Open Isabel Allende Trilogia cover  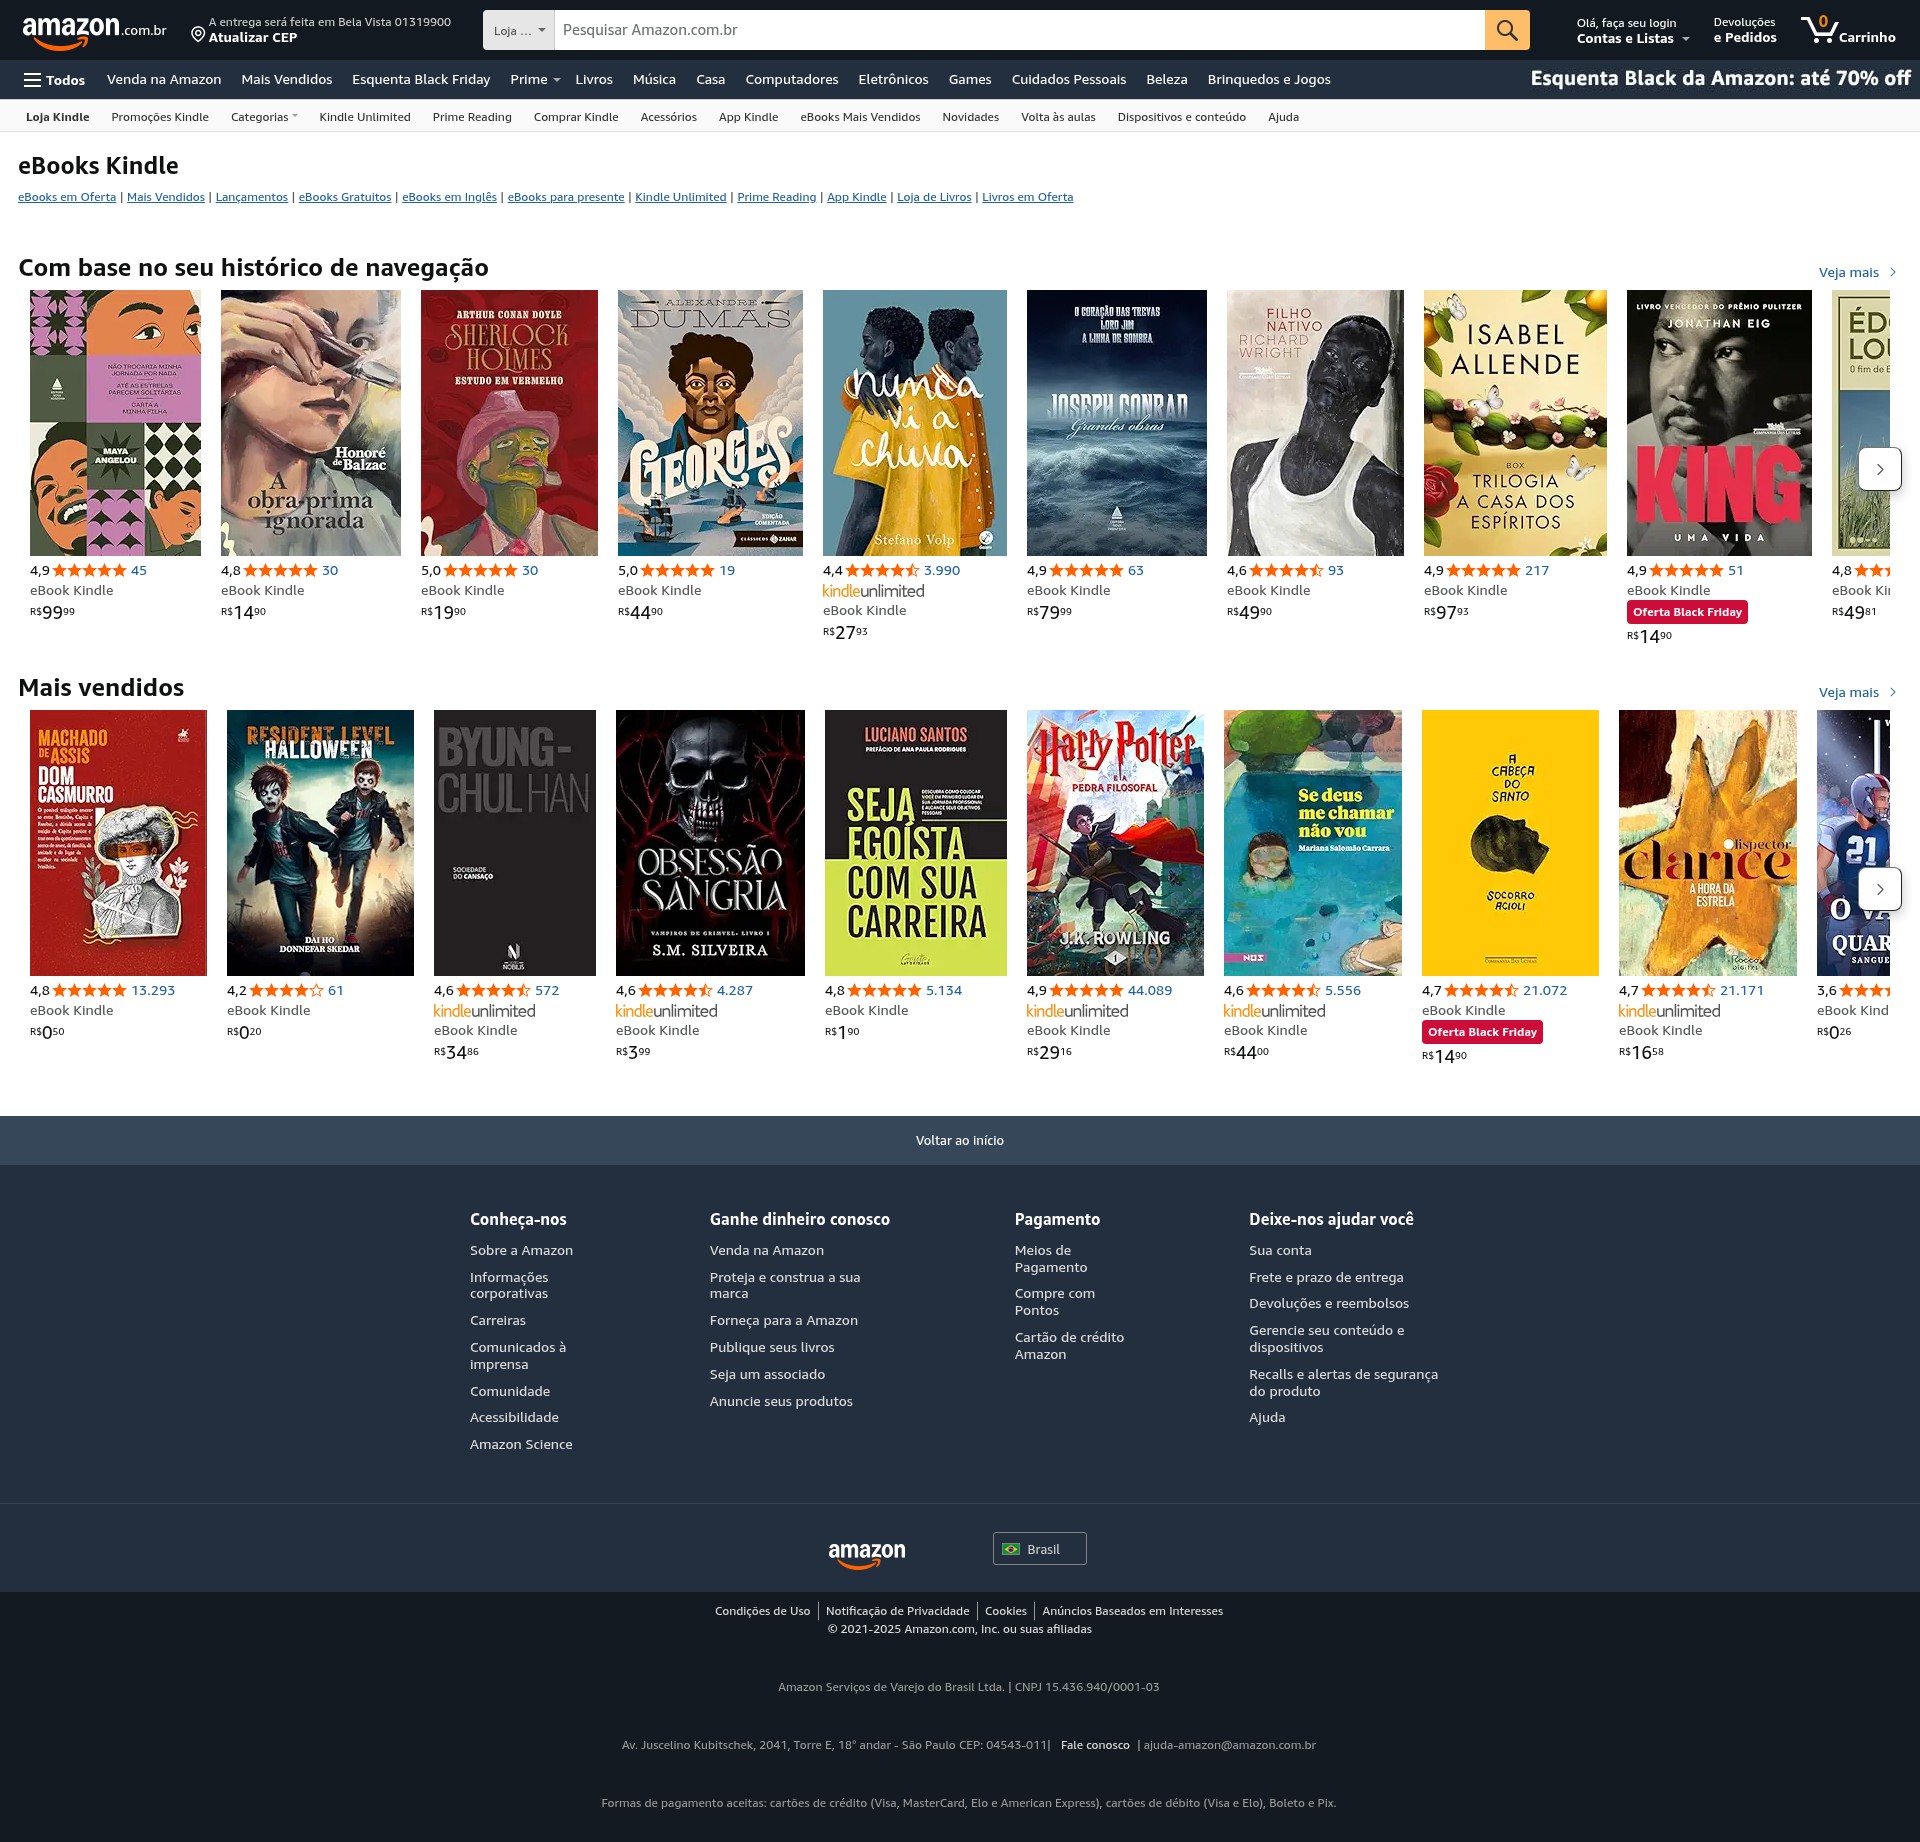[x=1515, y=423]
